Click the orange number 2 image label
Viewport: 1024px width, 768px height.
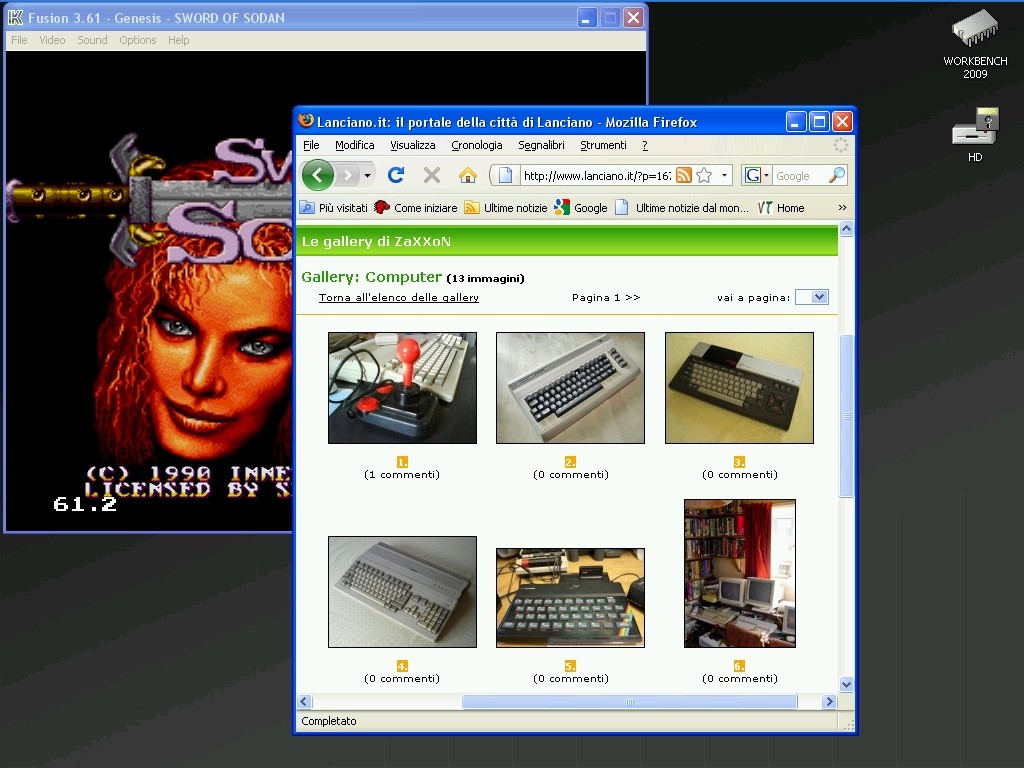tap(570, 462)
